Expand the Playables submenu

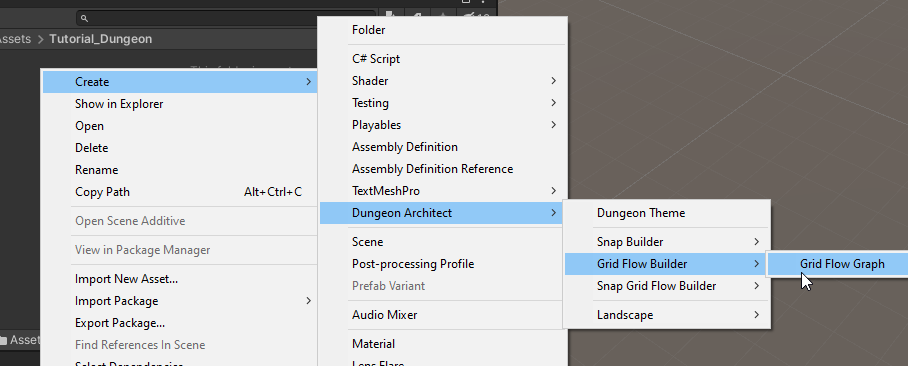click(x=442, y=125)
